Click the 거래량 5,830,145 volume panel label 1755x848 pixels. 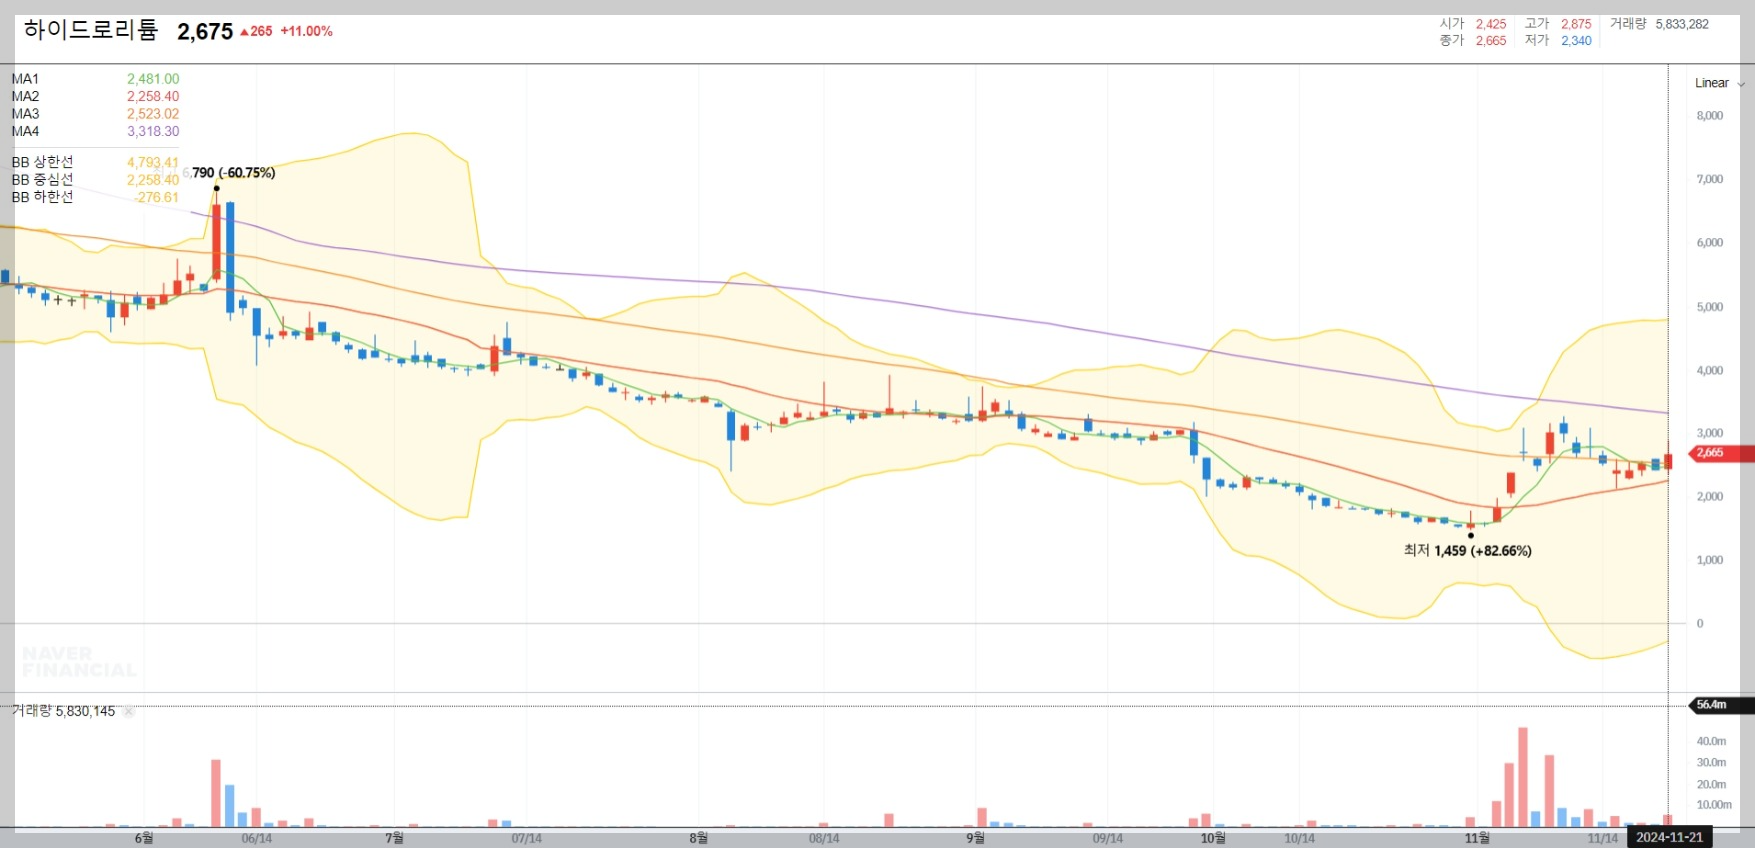[63, 711]
